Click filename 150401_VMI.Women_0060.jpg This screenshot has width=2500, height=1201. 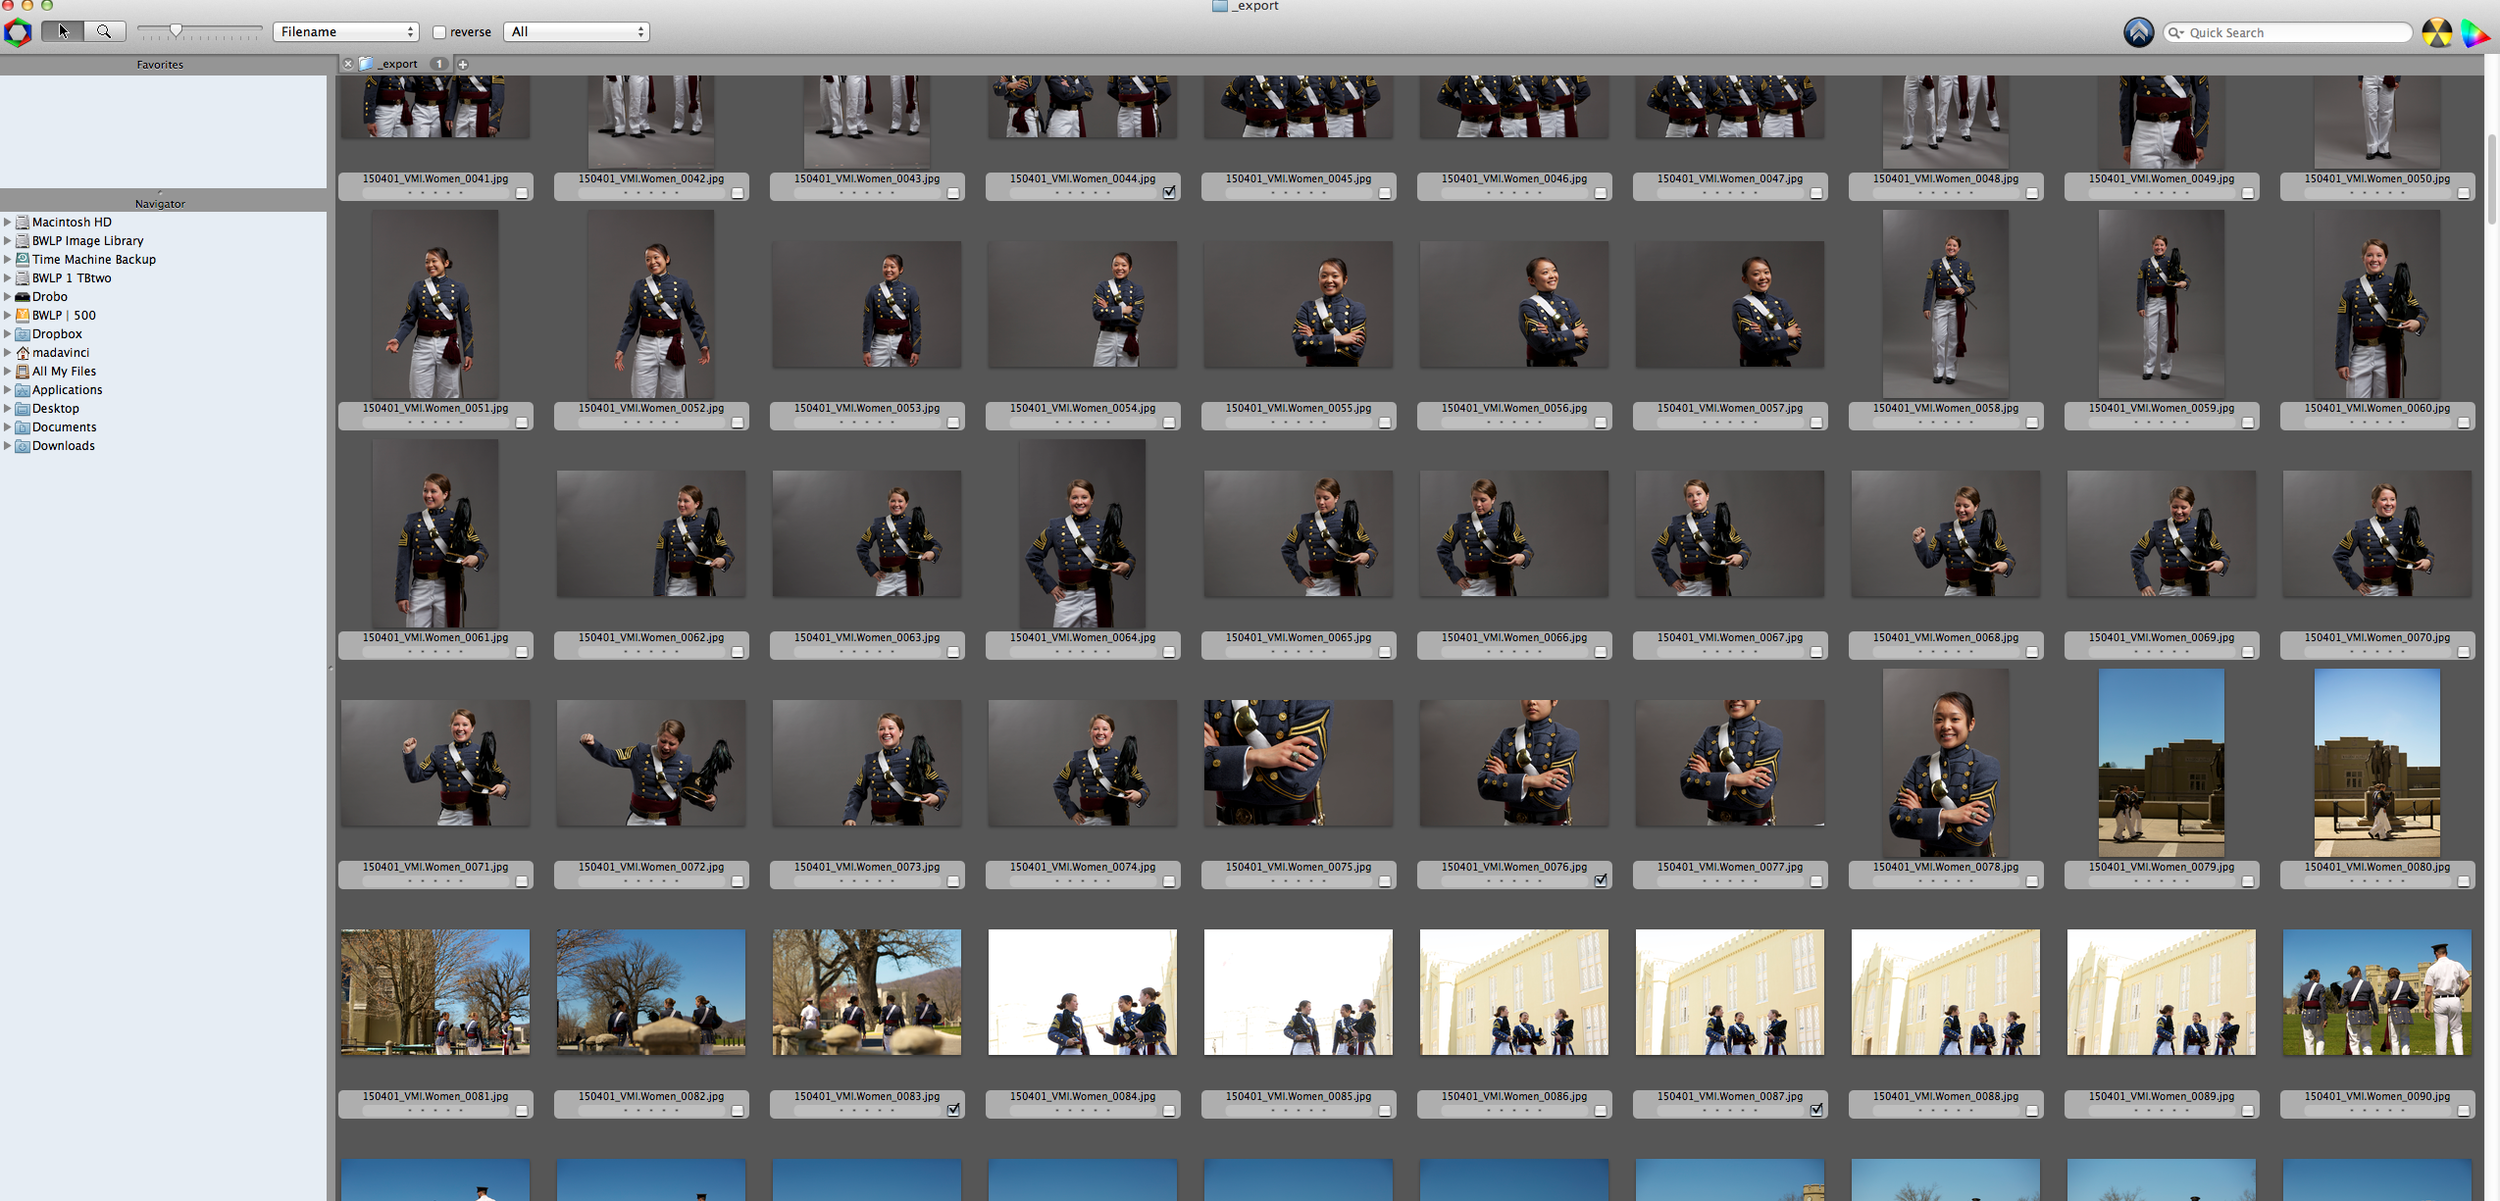(x=2377, y=408)
